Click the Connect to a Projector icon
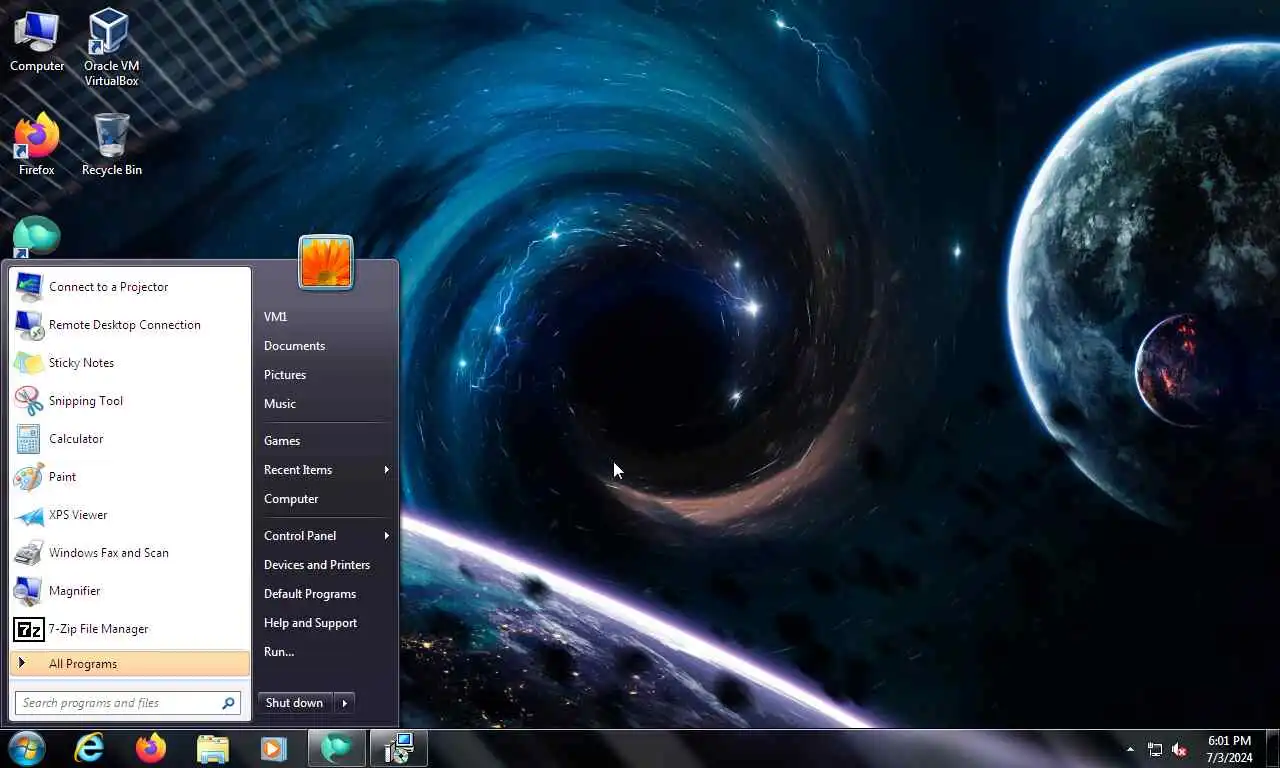The image size is (1280, 768). point(28,287)
